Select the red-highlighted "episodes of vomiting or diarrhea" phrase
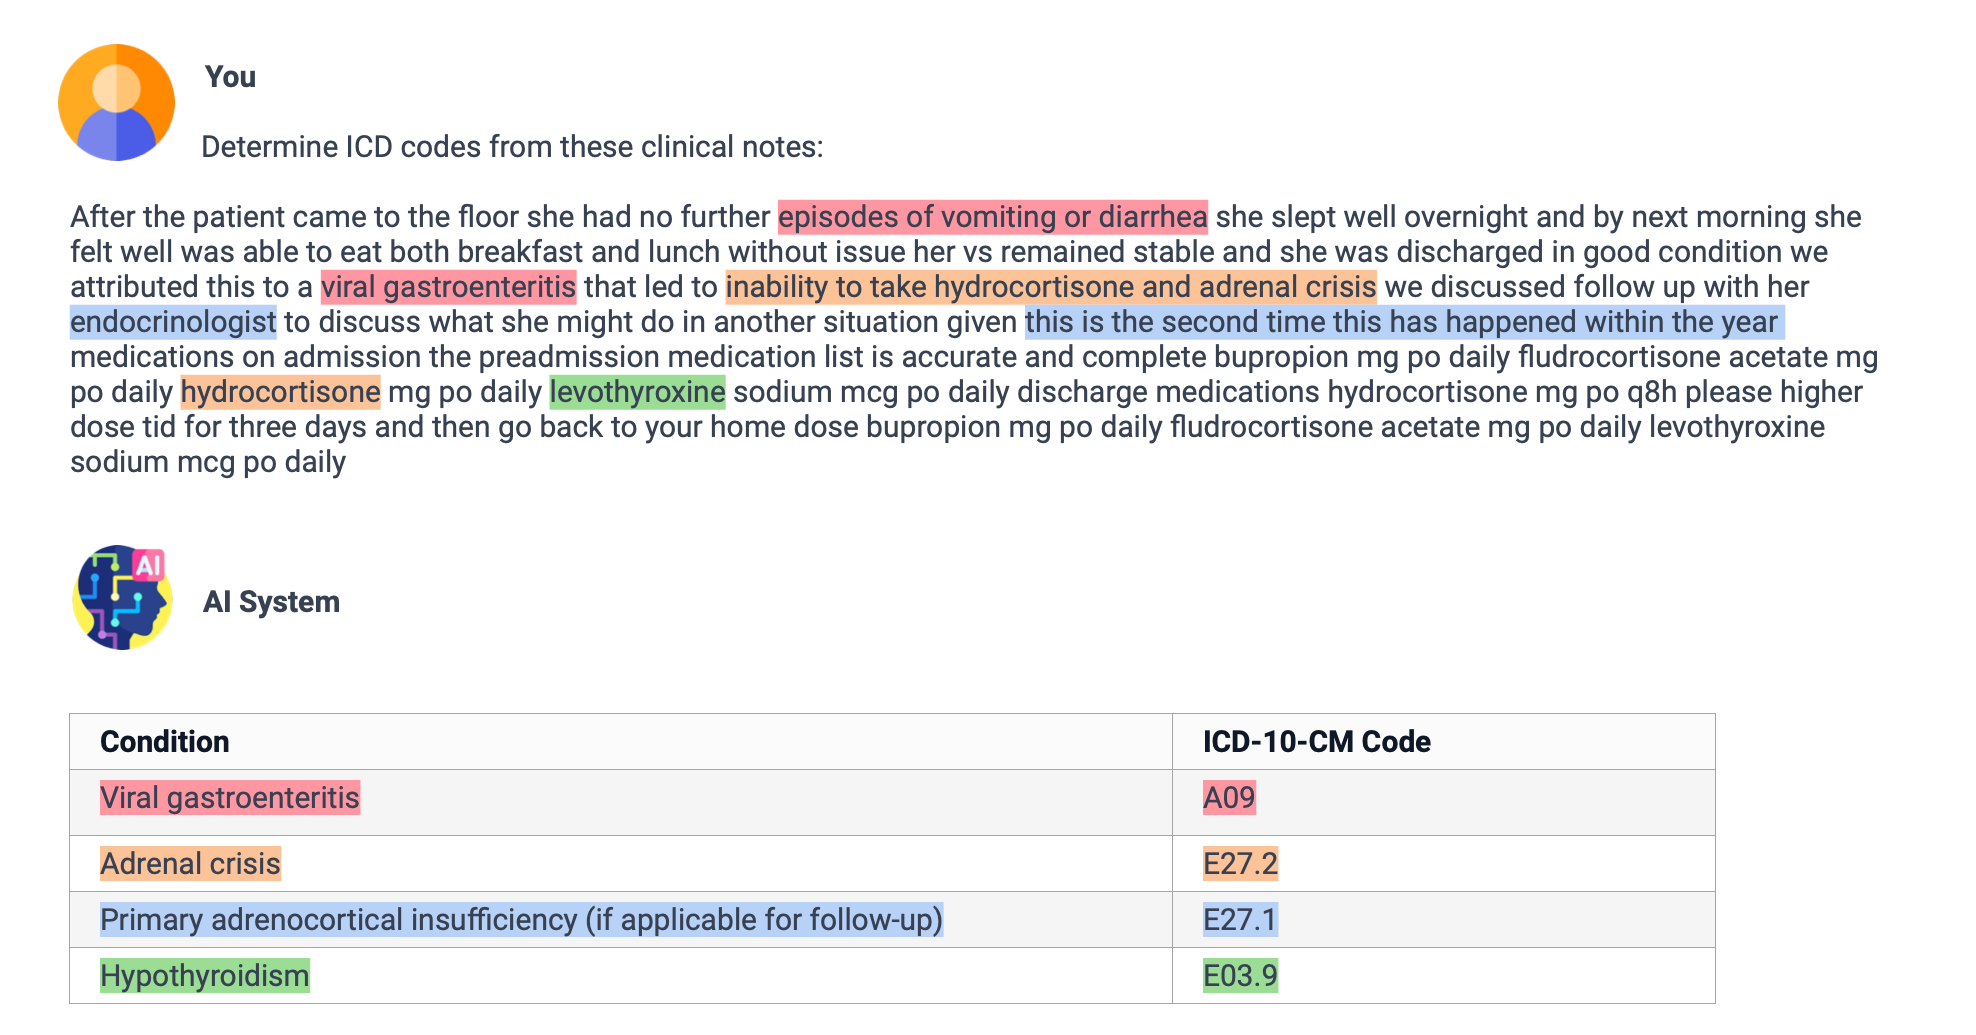 click(992, 217)
